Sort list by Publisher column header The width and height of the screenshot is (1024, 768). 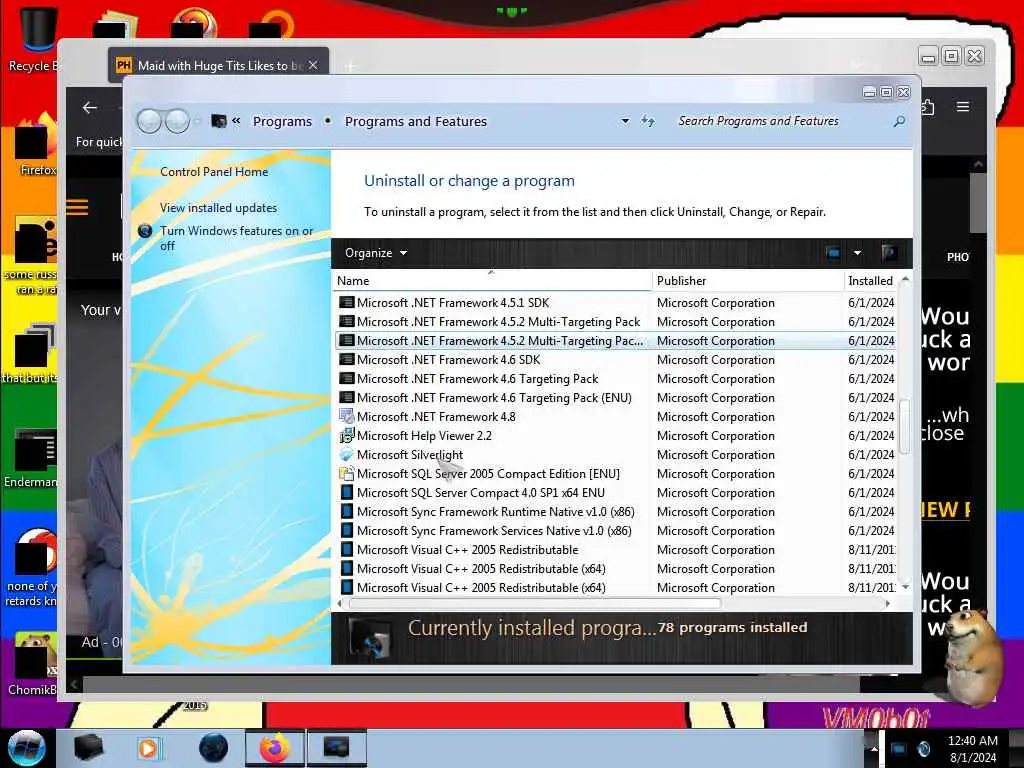coord(748,281)
